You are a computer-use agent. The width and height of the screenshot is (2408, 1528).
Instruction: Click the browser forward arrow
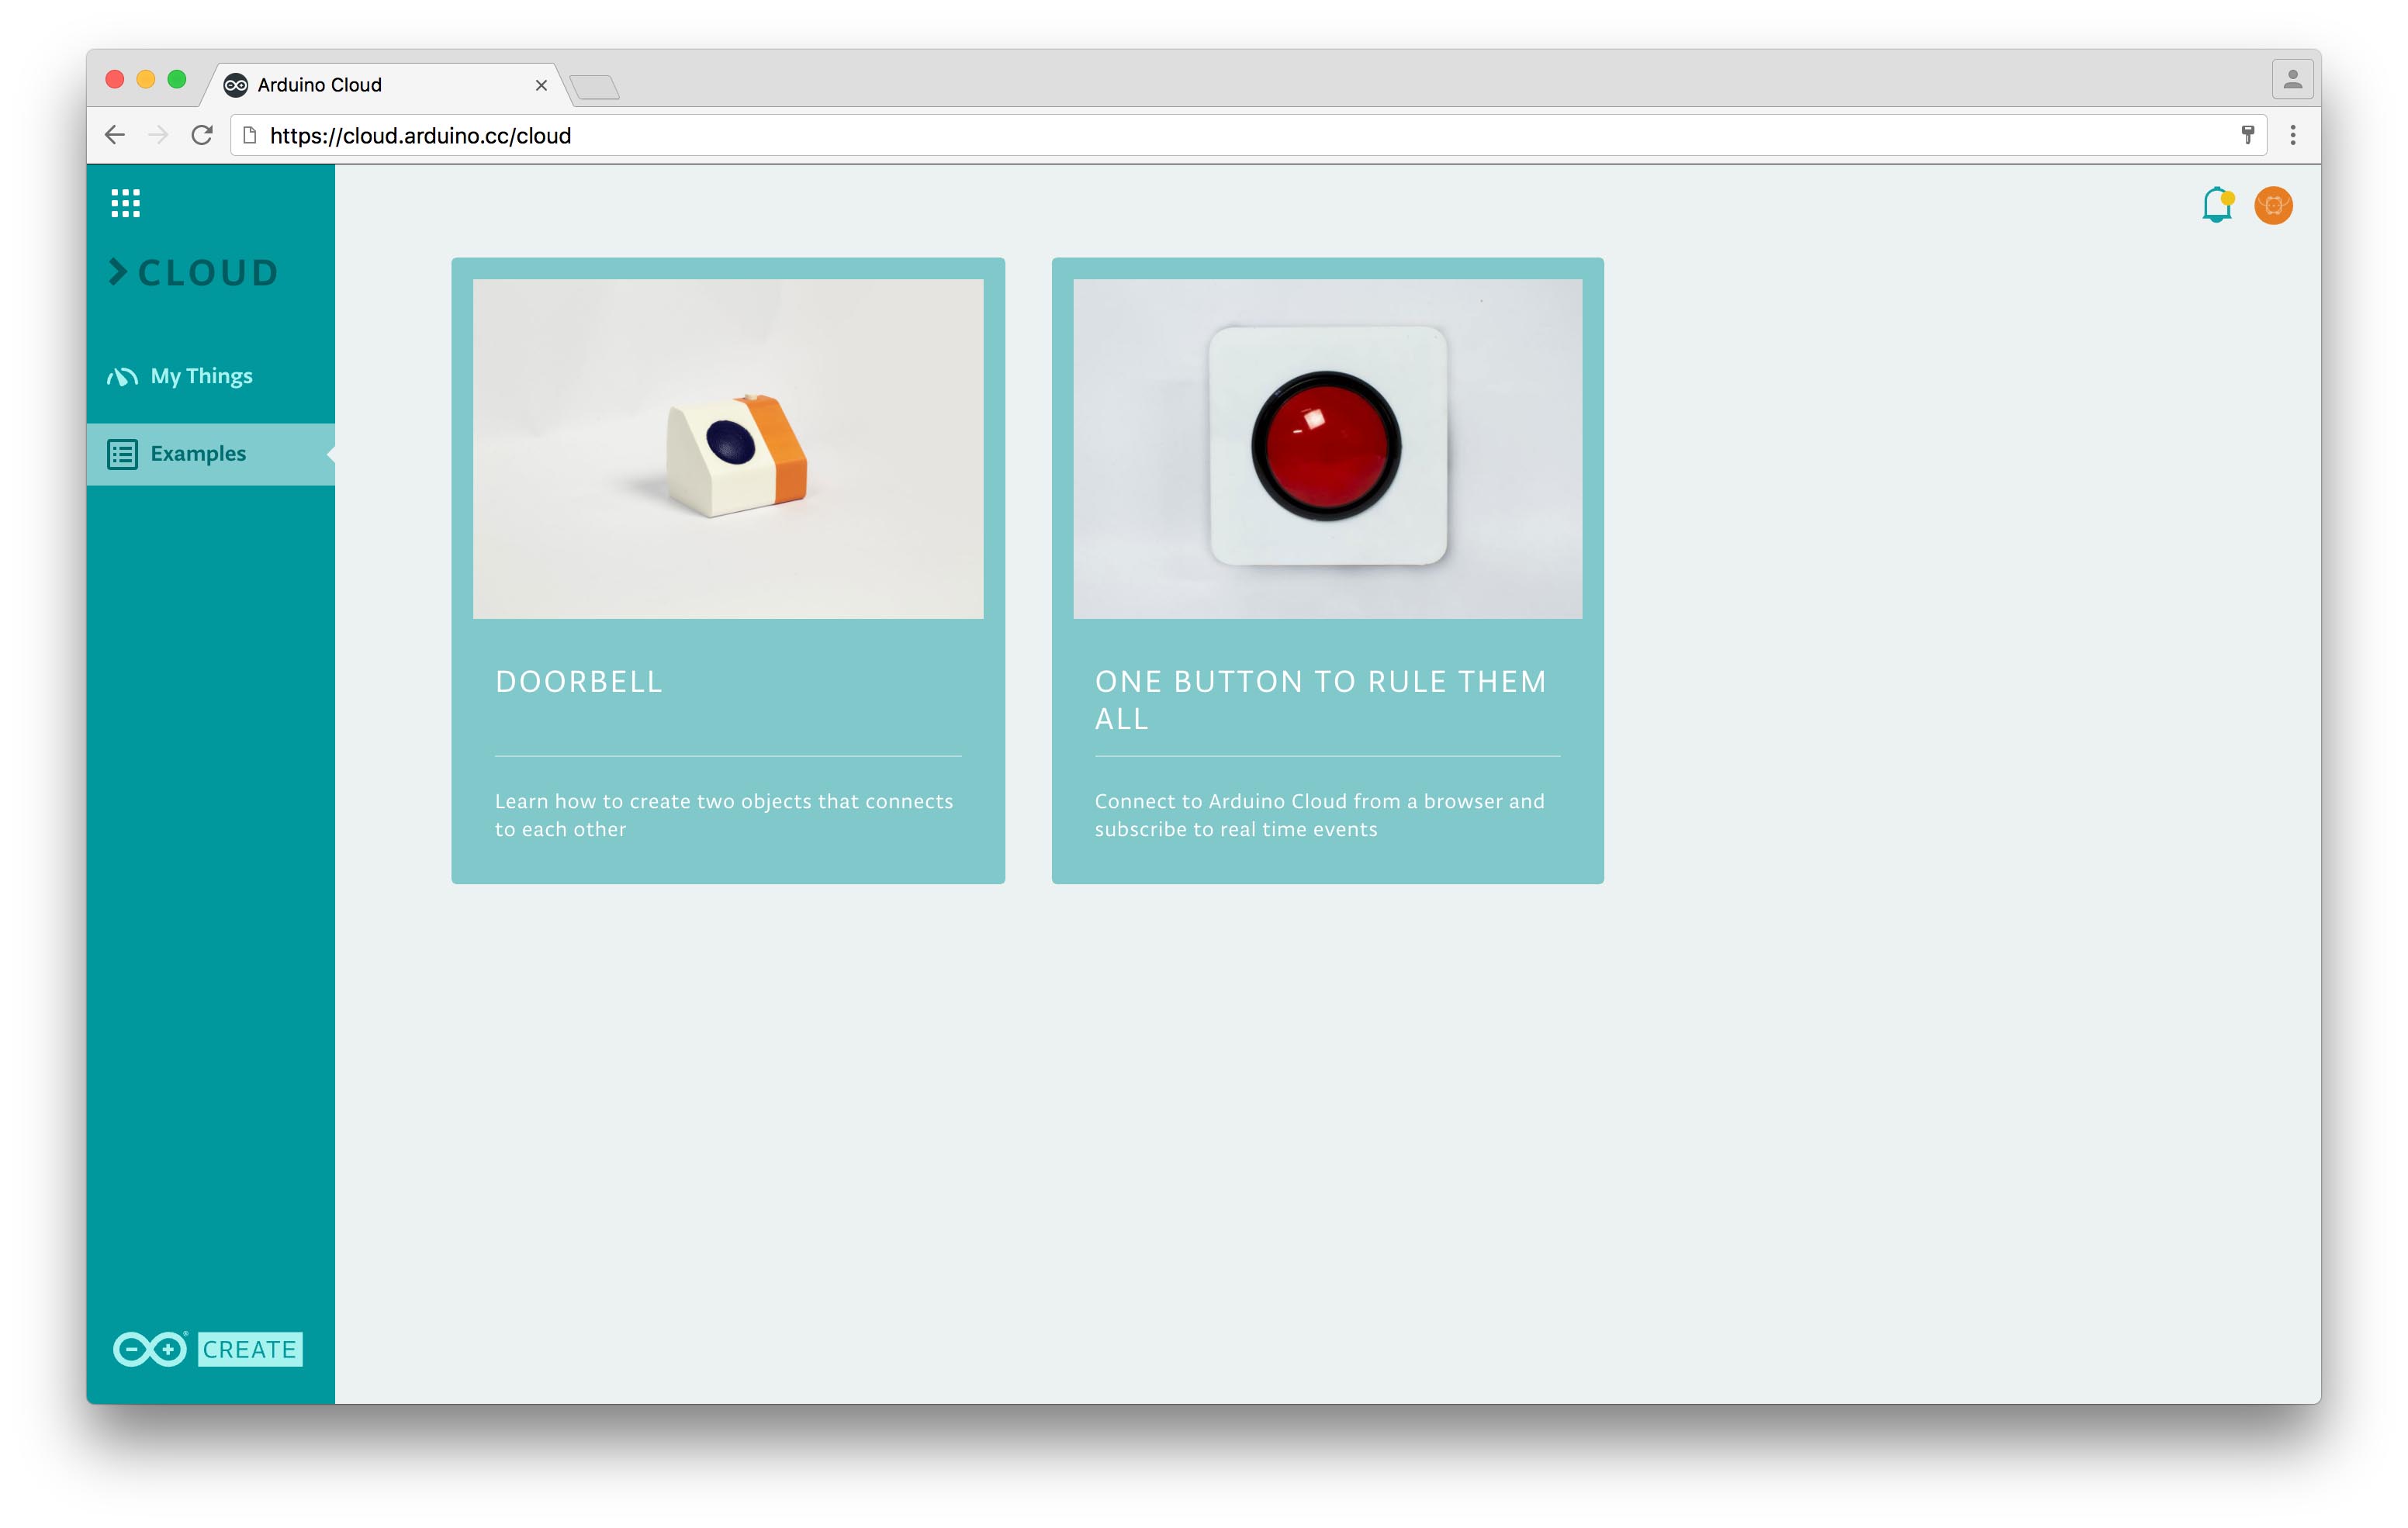158,135
